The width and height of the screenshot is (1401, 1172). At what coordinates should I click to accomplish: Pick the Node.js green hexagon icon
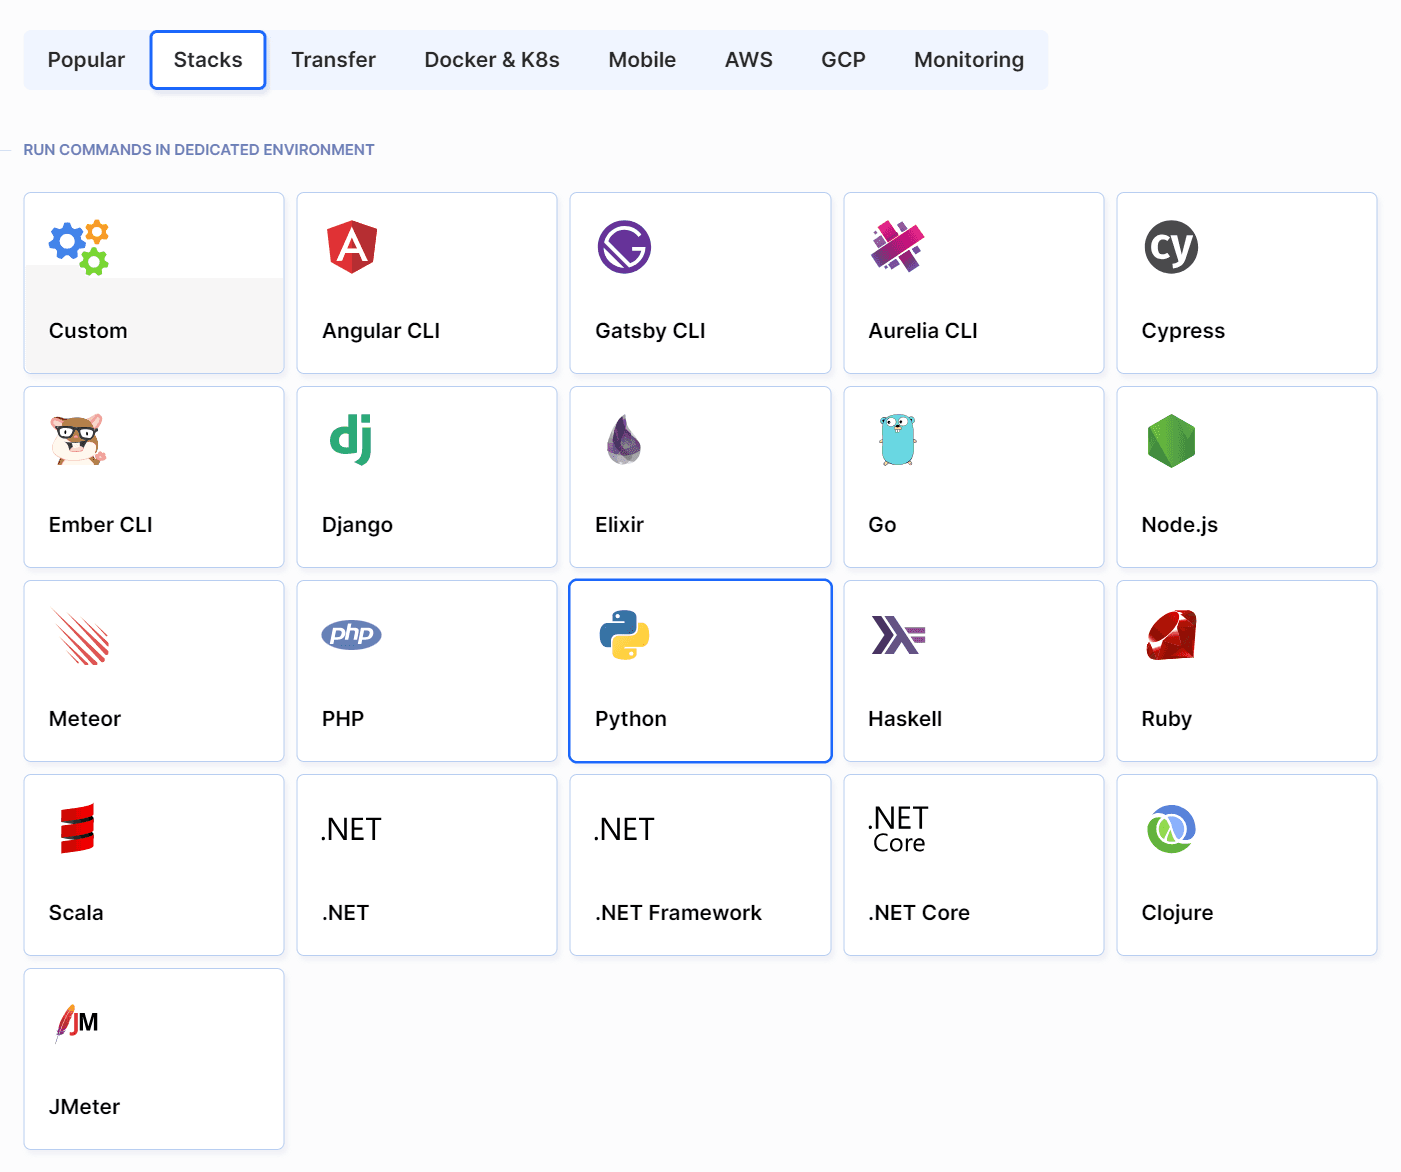click(x=1171, y=441)
